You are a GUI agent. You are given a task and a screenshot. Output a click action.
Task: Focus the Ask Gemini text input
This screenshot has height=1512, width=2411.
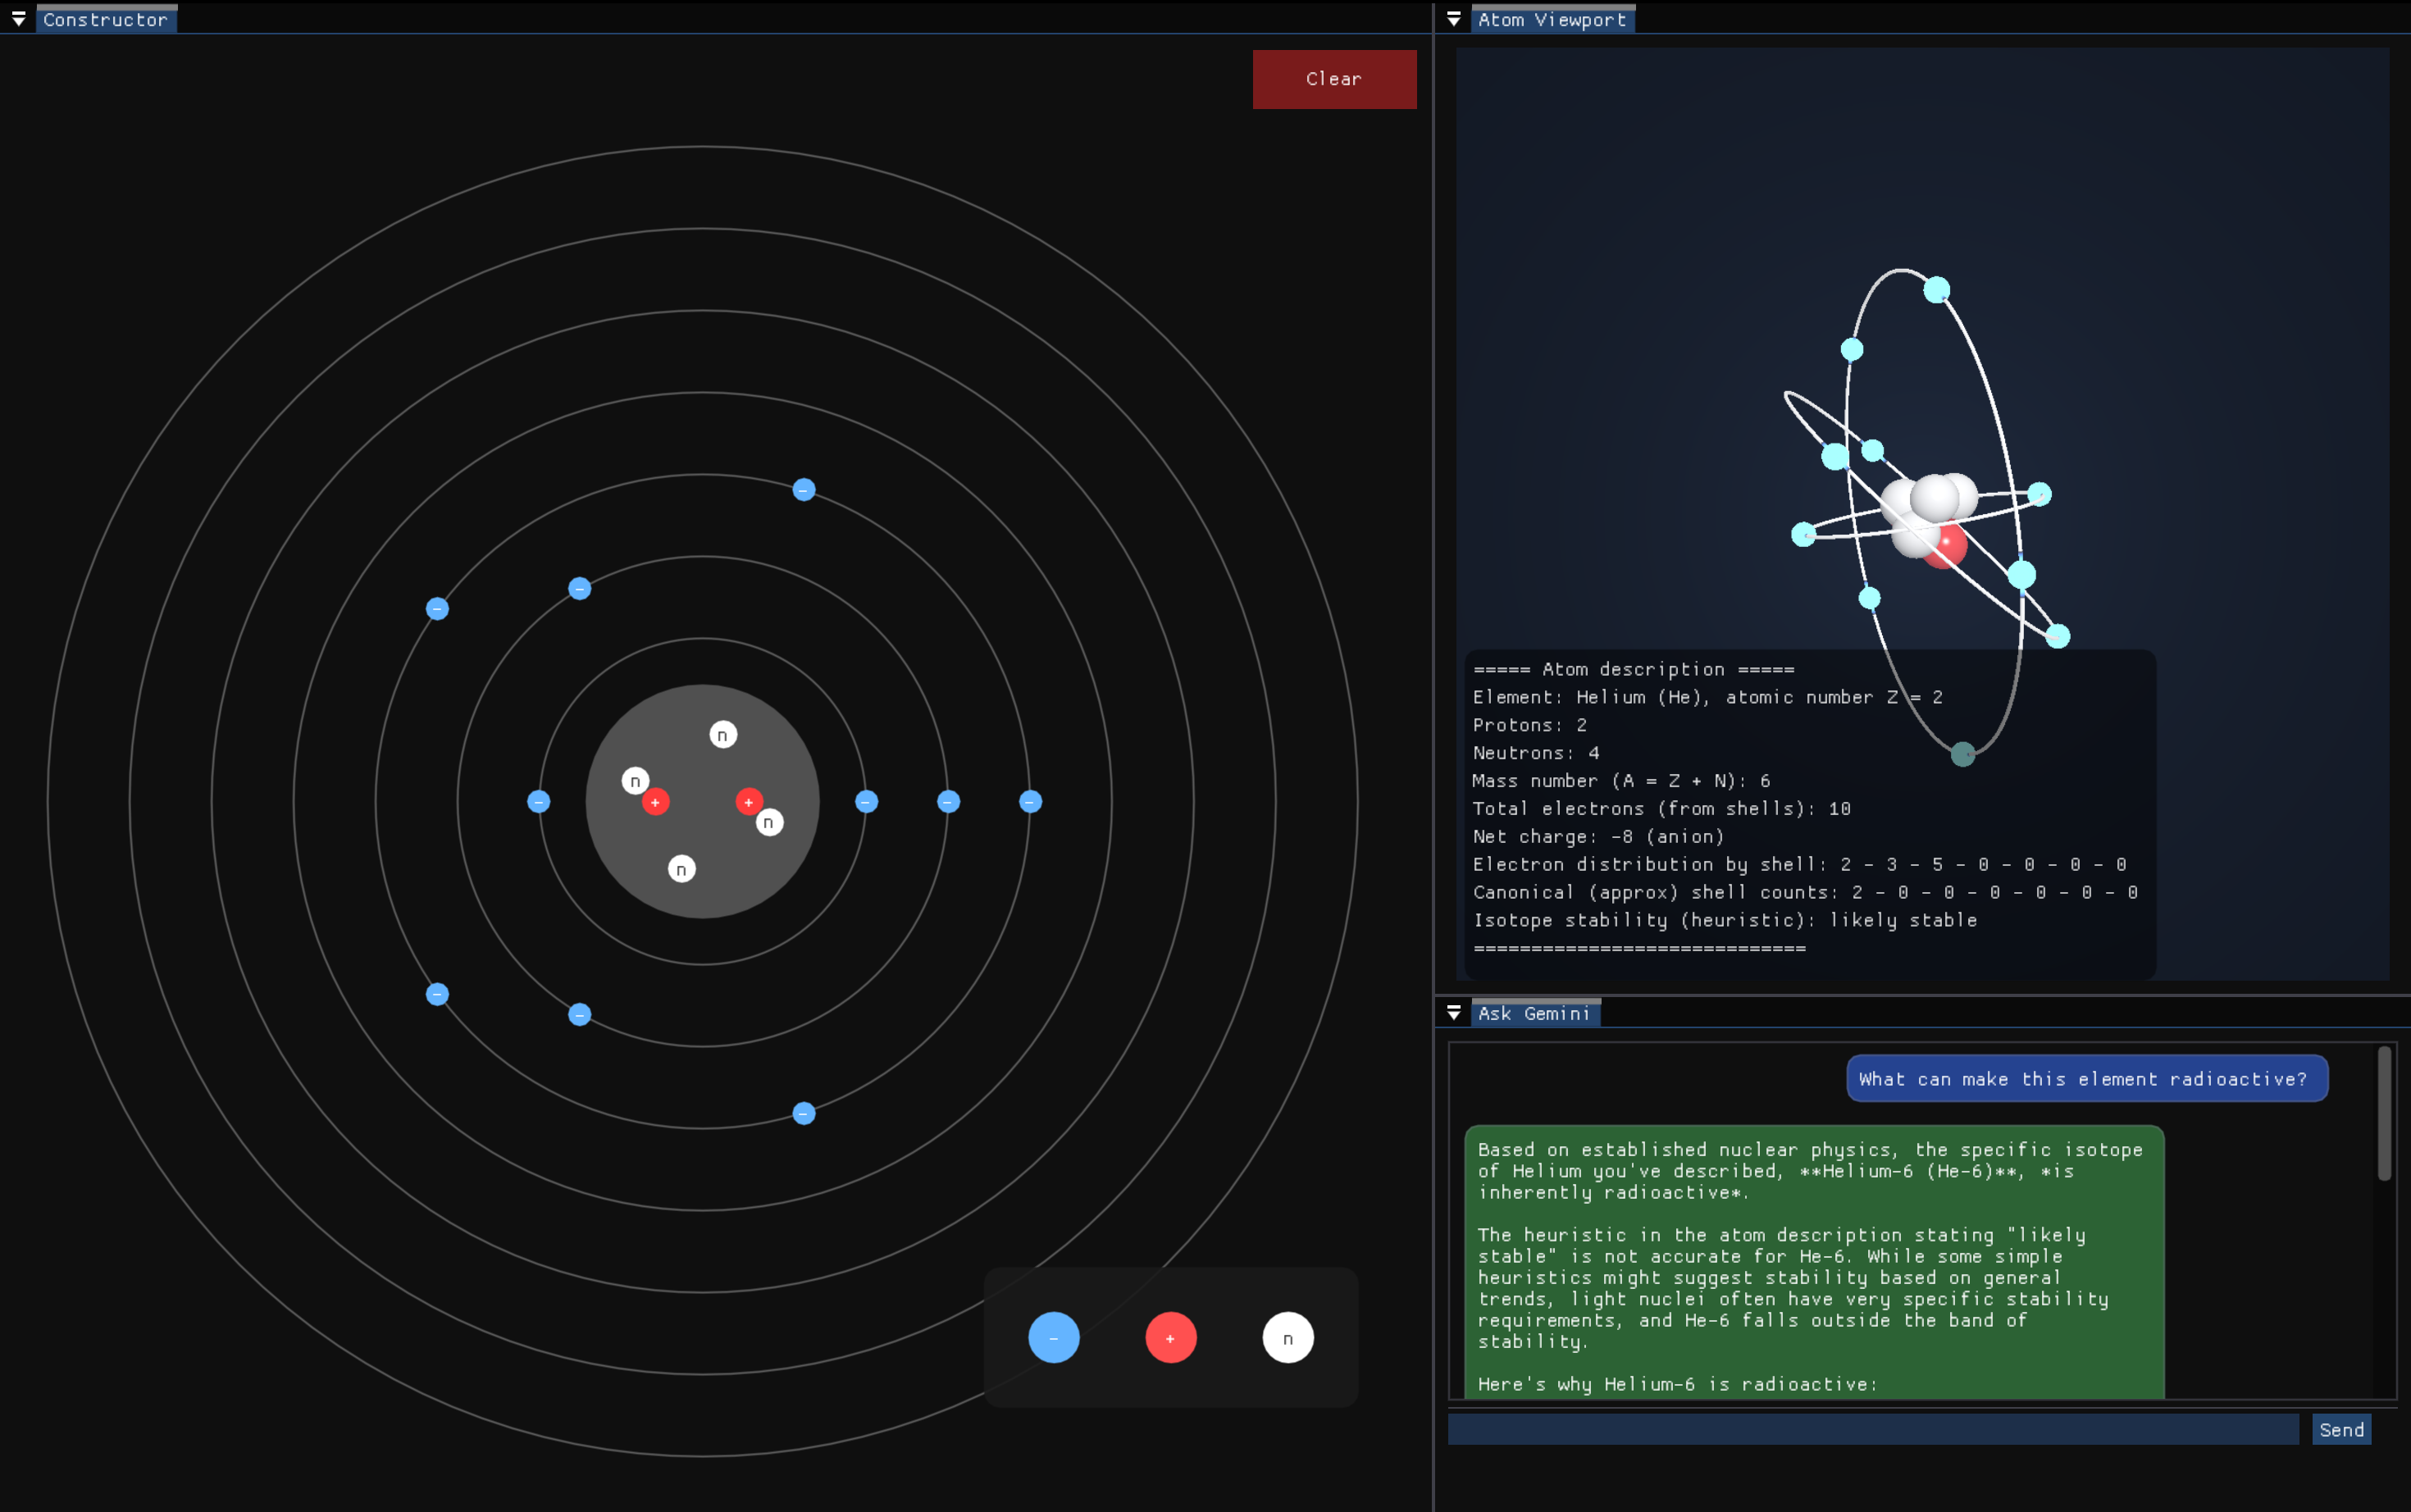click(x=1871, y=1429)
